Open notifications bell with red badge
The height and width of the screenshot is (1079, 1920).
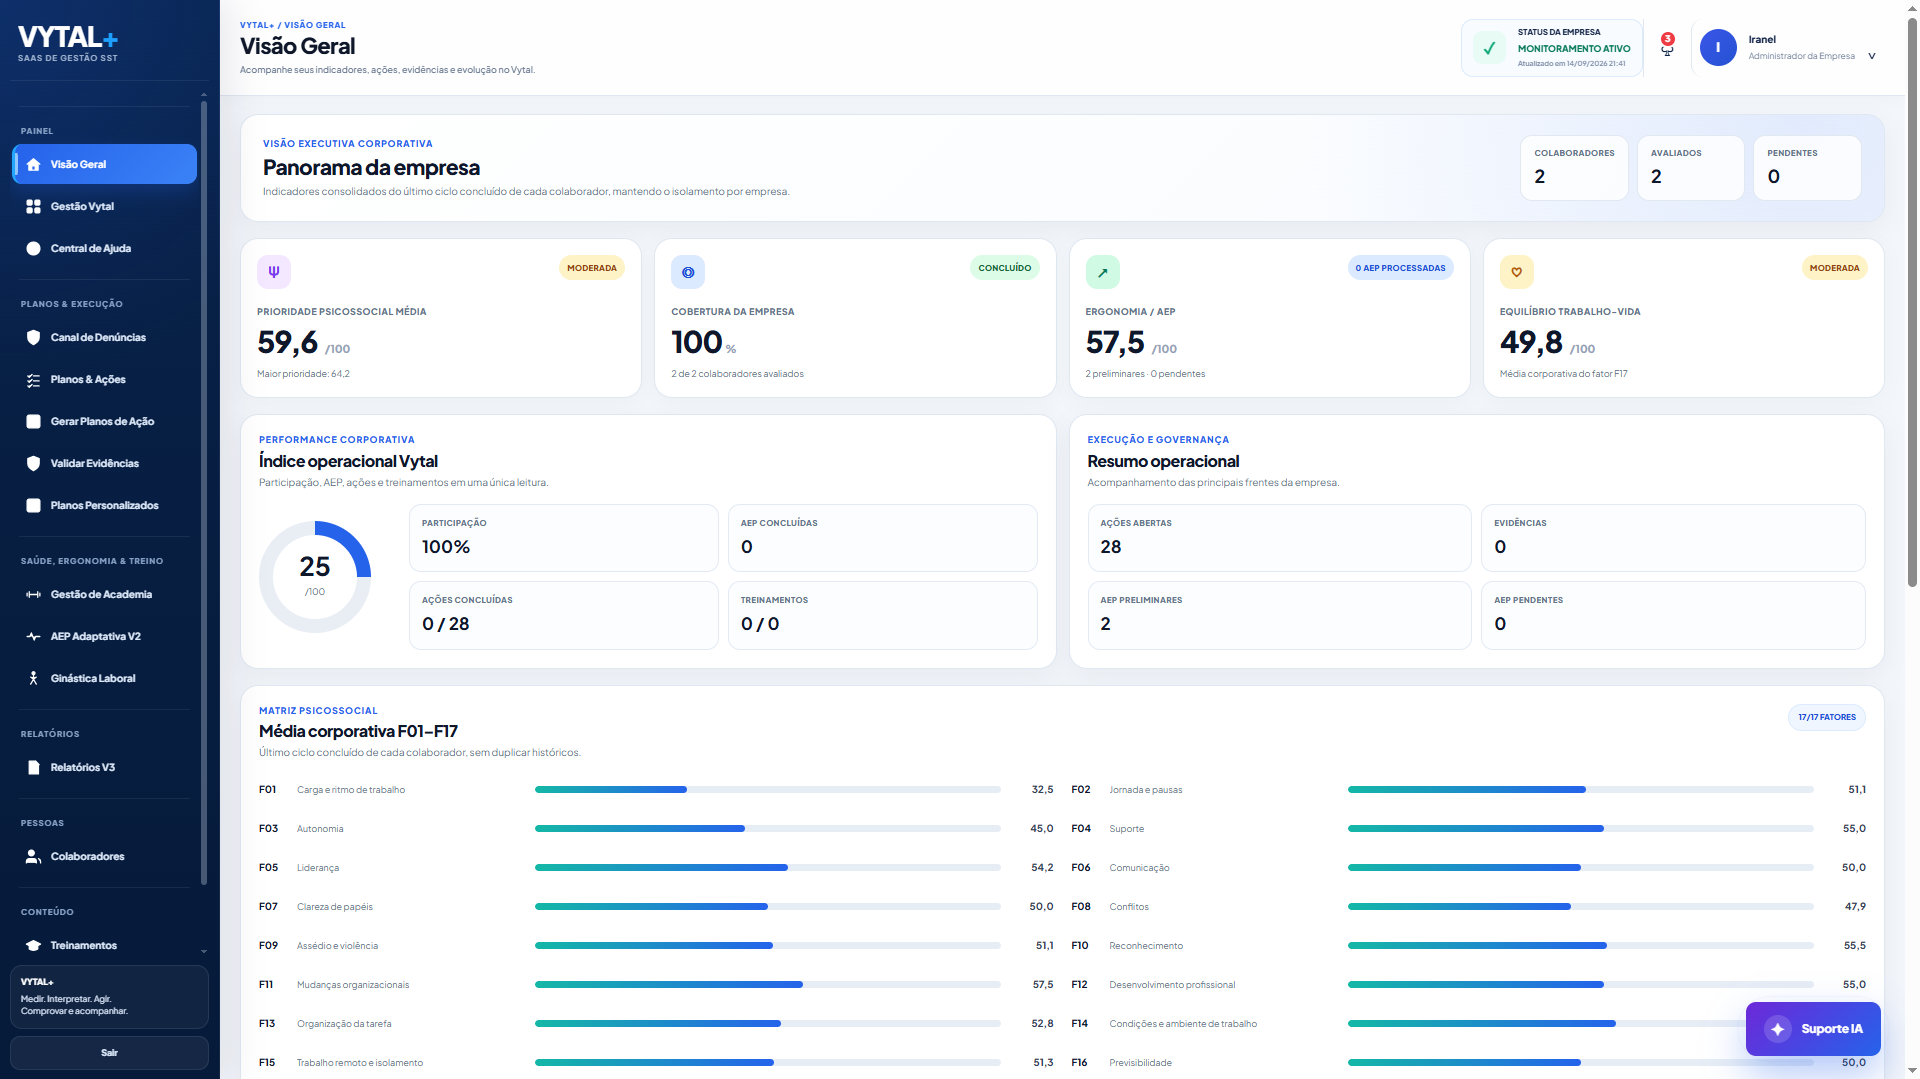coord(1667,46)
